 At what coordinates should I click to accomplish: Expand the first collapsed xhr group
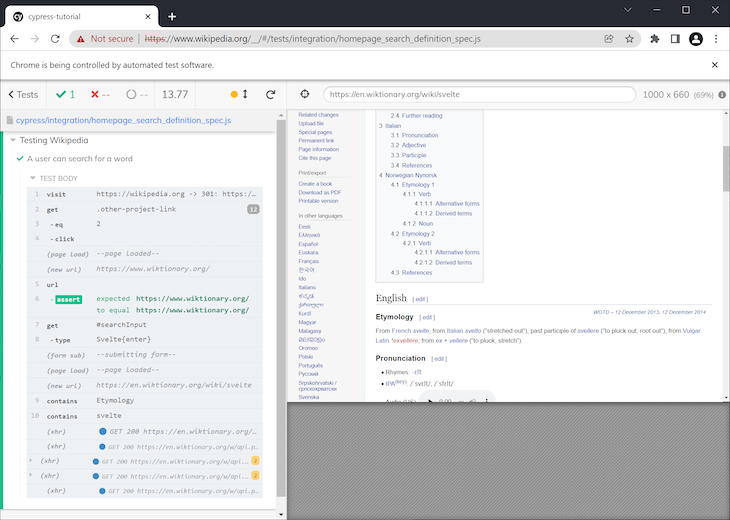(31, 460)
